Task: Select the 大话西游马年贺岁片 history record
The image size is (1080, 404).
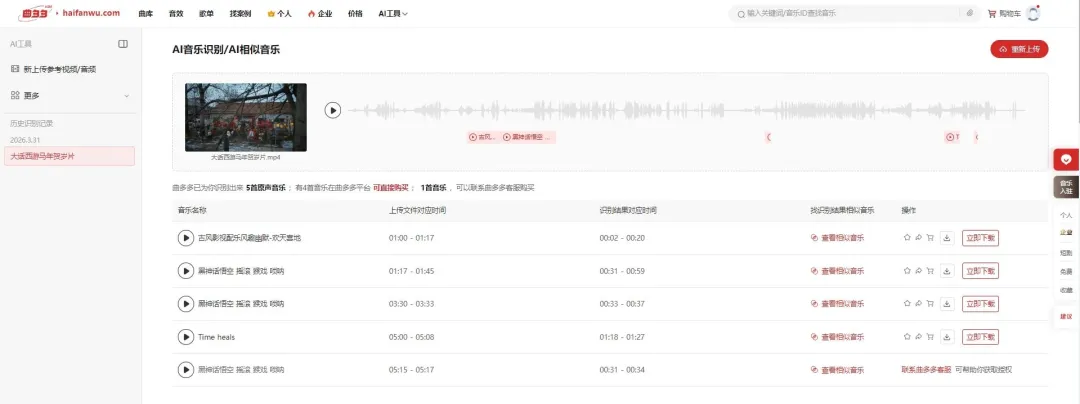Action: (70, 156)
